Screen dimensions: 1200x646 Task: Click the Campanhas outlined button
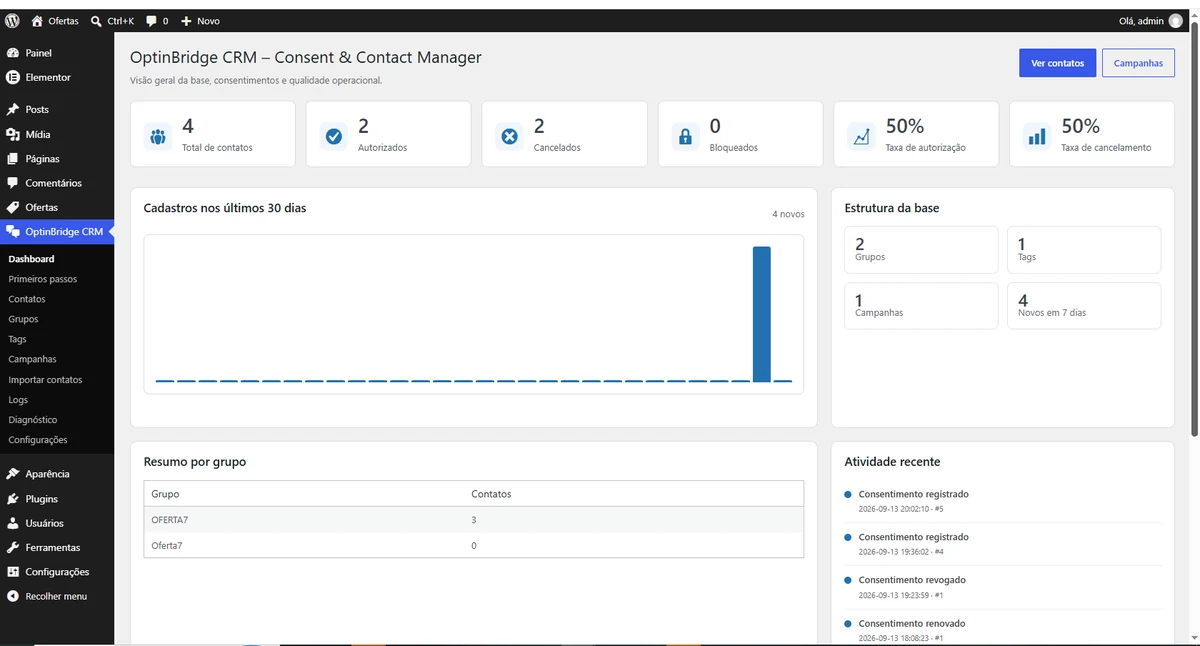point(1138,63)
